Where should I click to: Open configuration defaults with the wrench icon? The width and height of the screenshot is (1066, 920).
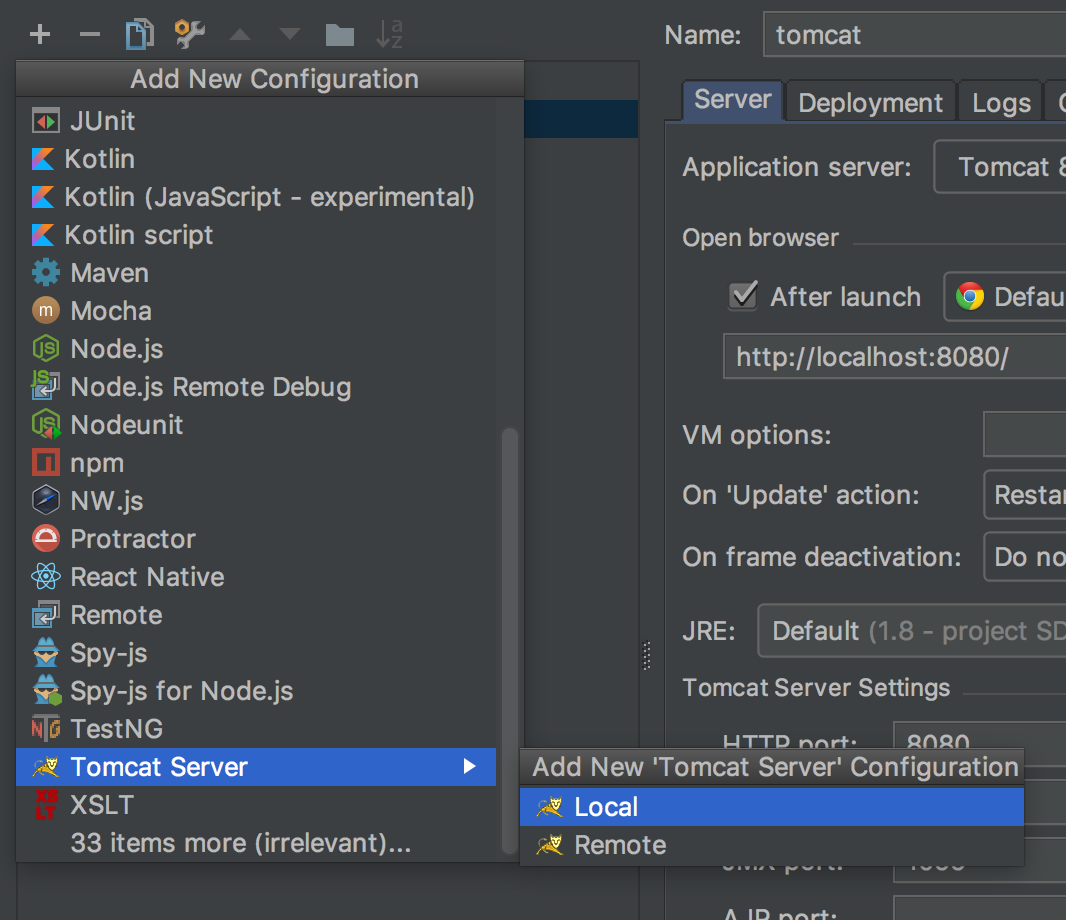[x=189, y=33]
